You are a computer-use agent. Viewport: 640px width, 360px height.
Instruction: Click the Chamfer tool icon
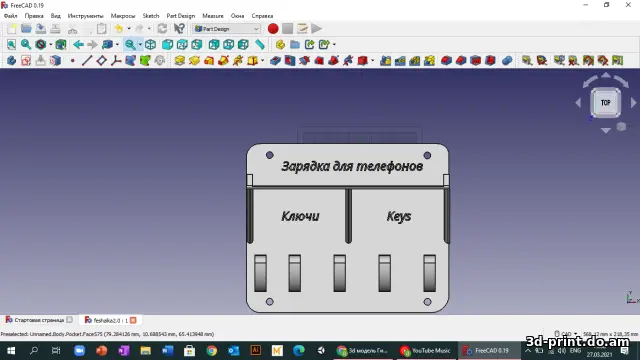(x=461, y=61)
